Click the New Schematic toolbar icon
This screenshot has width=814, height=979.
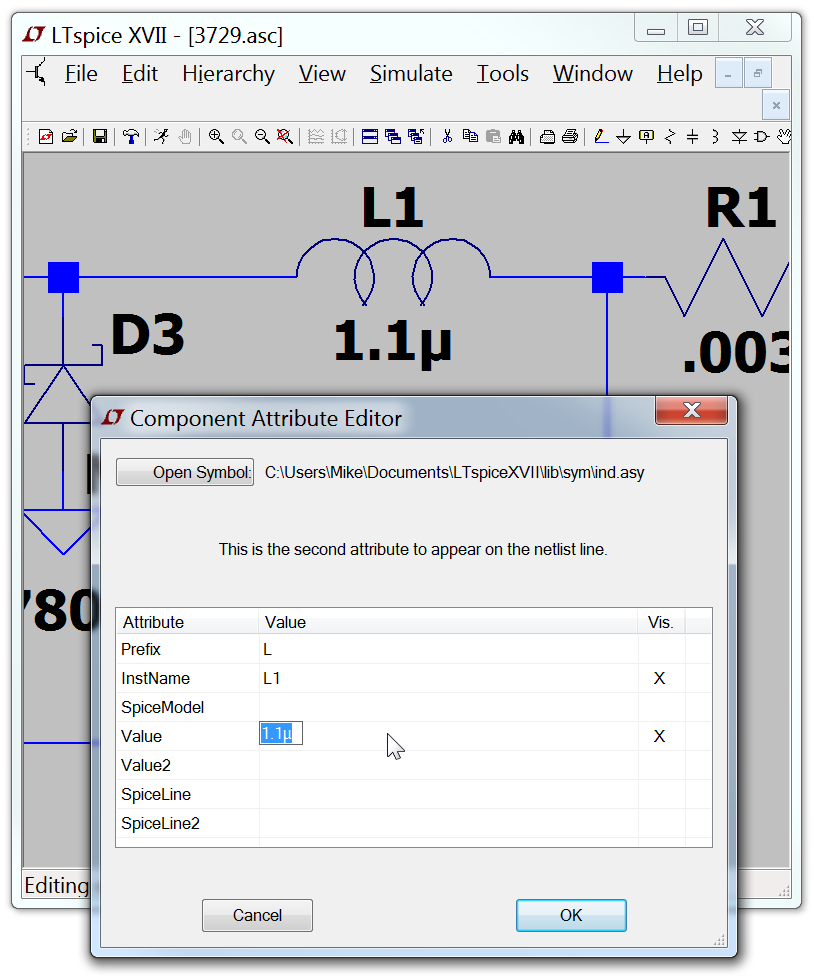[x=46, y=137]
